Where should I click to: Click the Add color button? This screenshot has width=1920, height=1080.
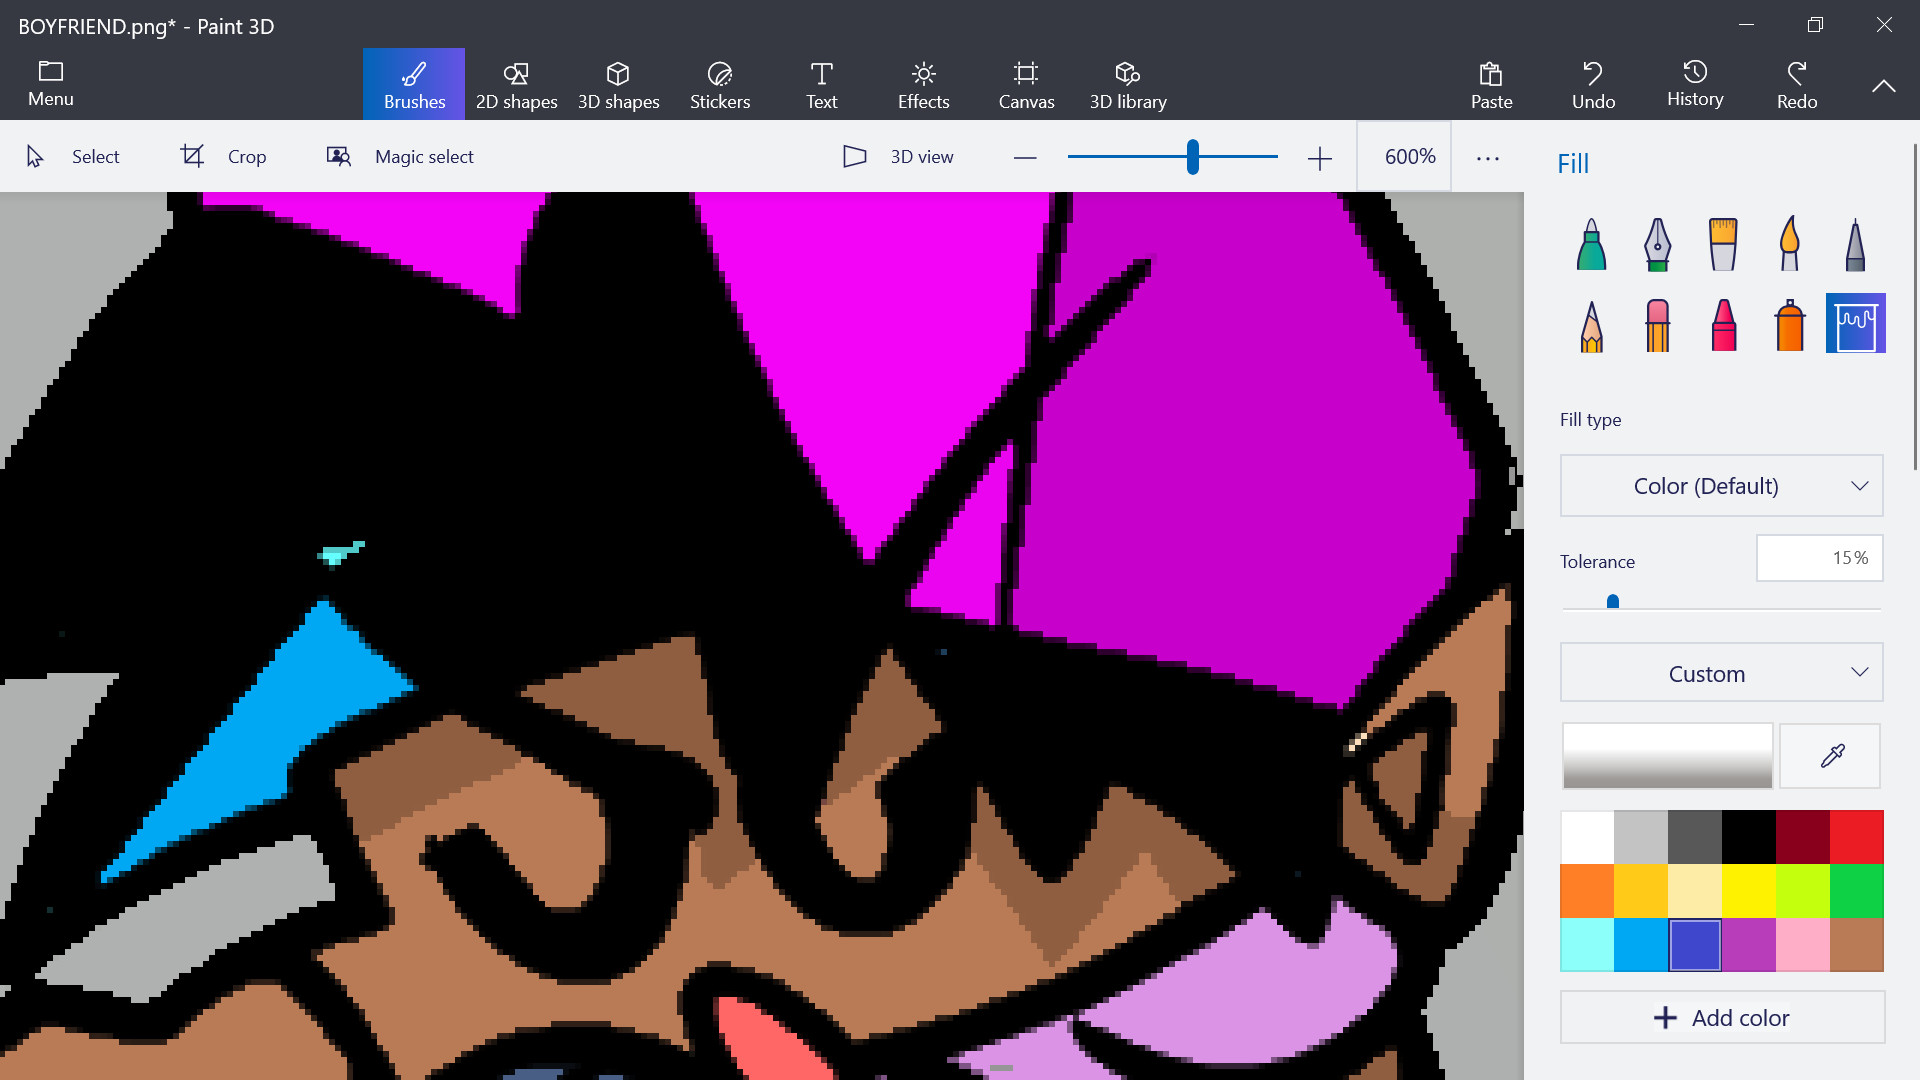1721,1018
